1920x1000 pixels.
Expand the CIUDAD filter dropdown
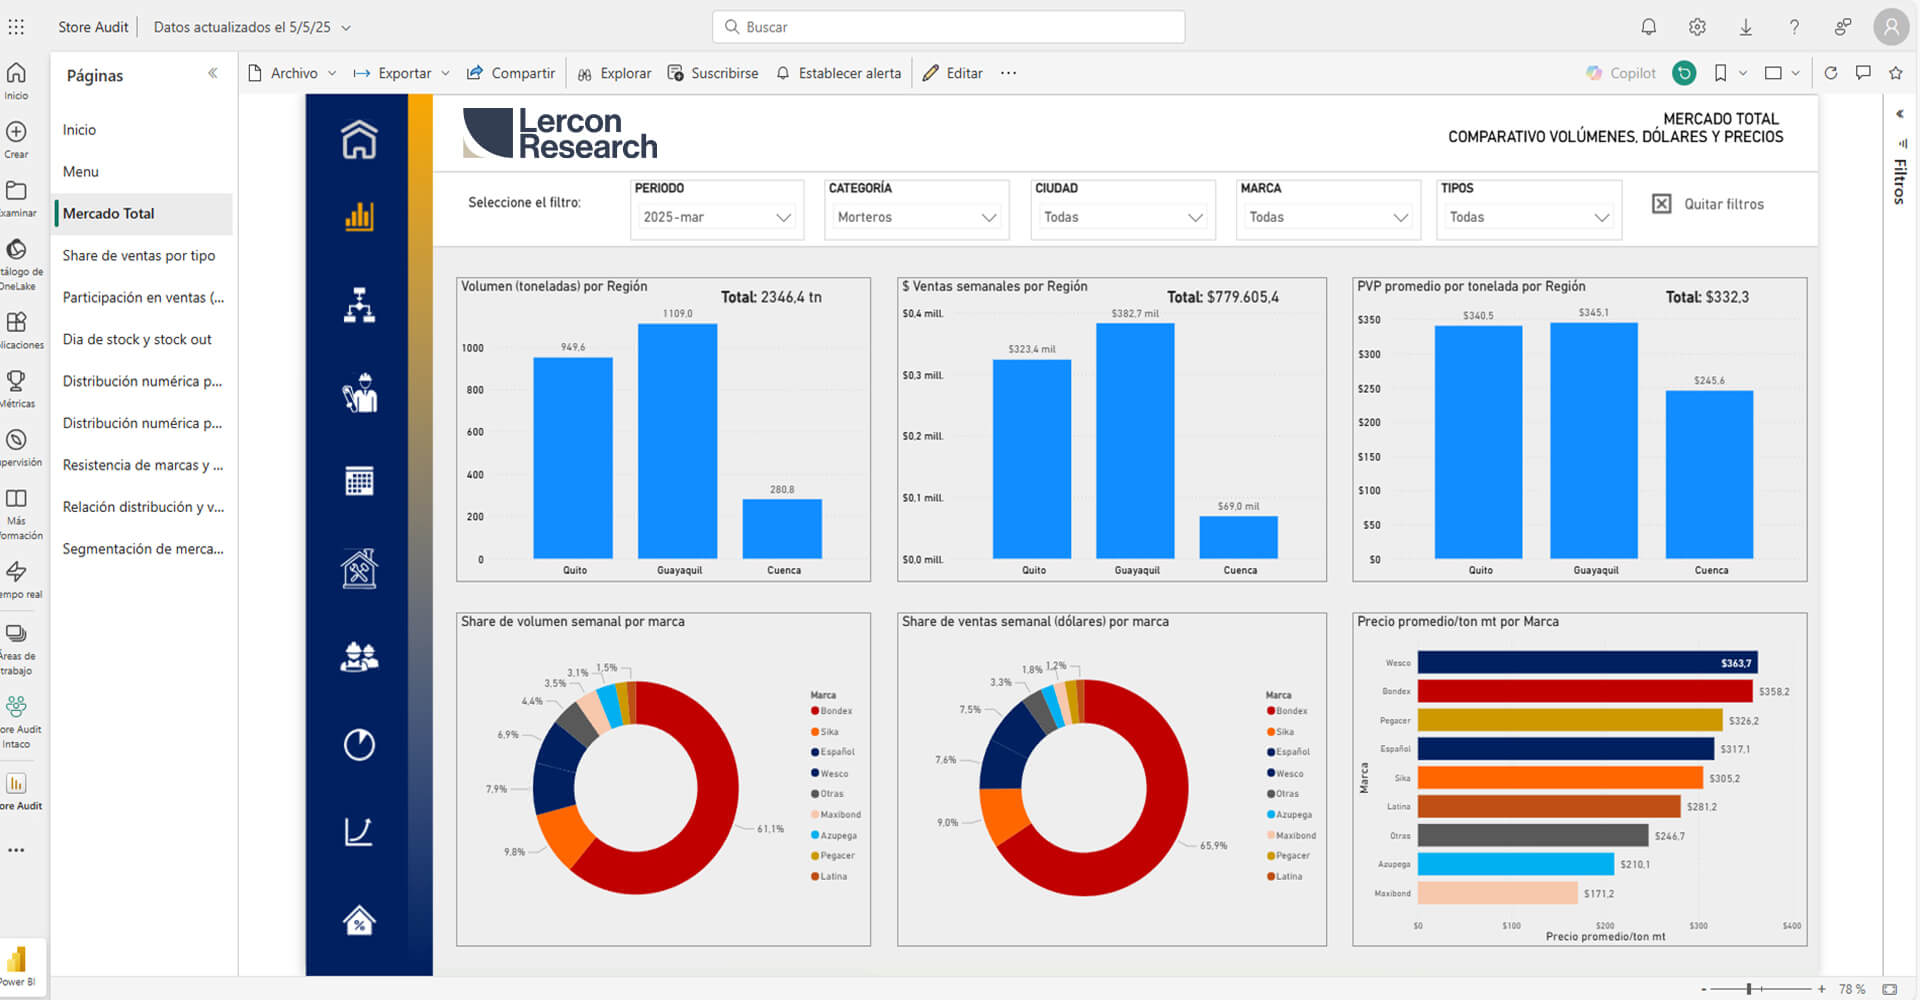1122,217
